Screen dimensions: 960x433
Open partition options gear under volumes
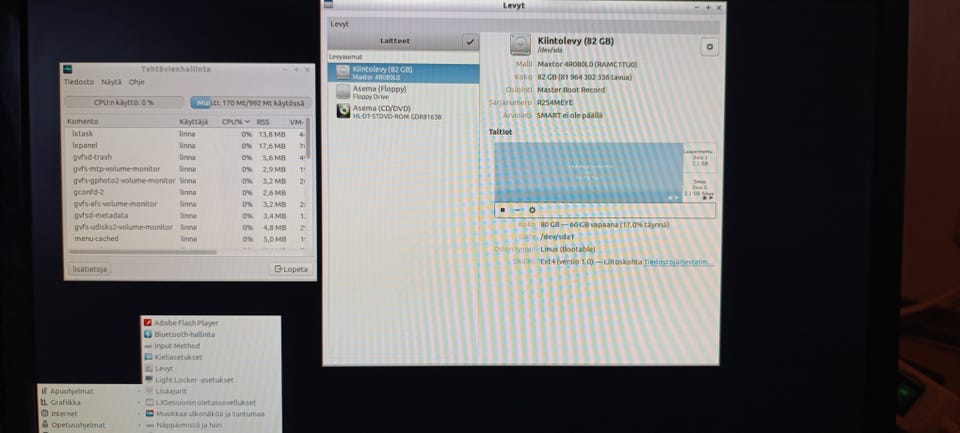(x=532, y=210)
